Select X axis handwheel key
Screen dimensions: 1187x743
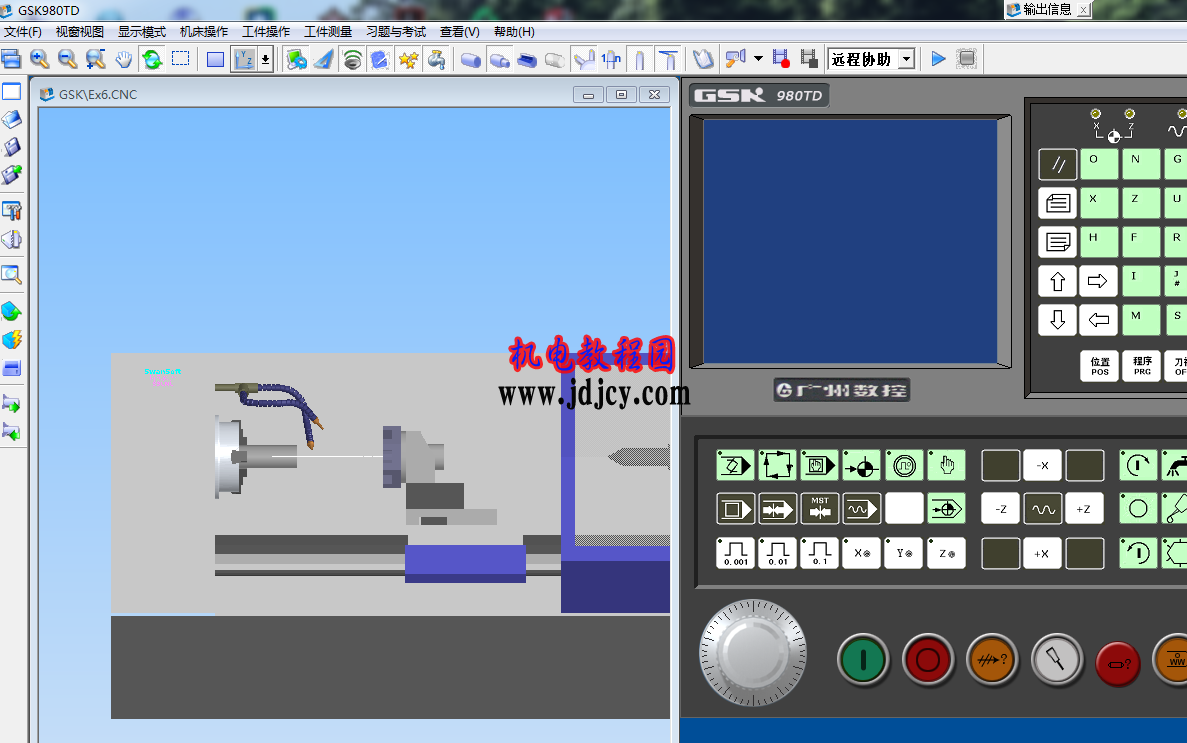pyautogui.click(x=862, y=553)
